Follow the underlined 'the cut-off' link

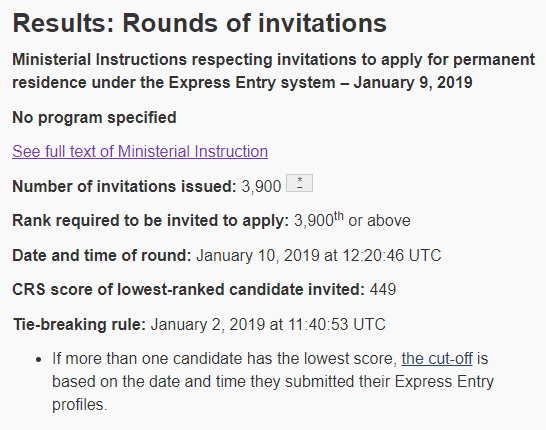click(x=437, y=359)
